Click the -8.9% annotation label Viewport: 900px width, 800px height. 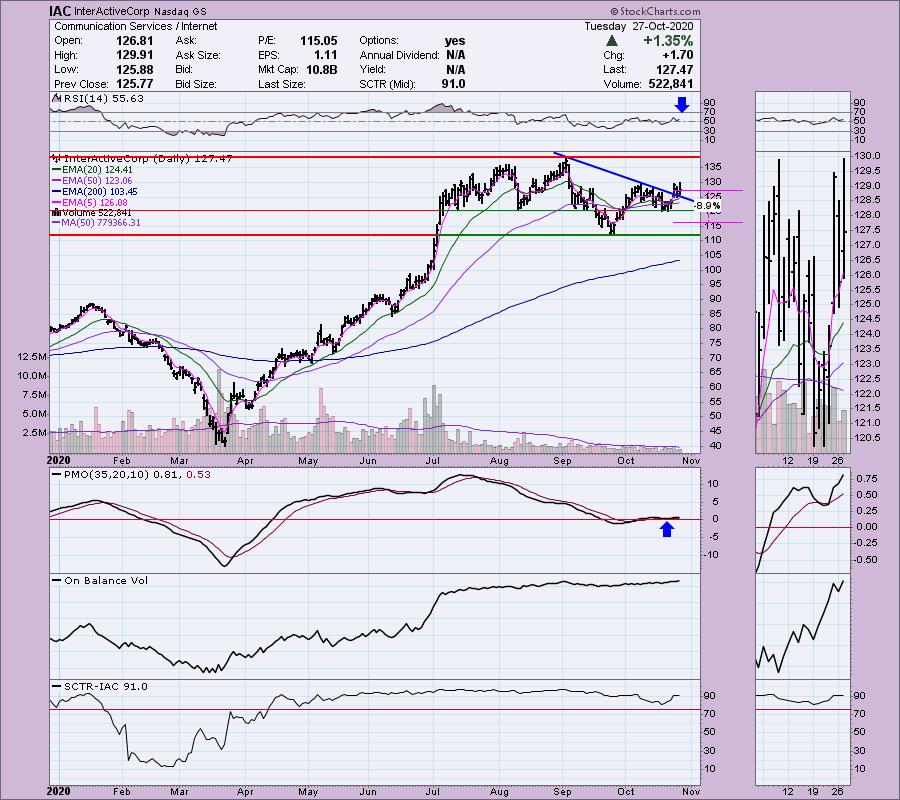coord(708,205)
